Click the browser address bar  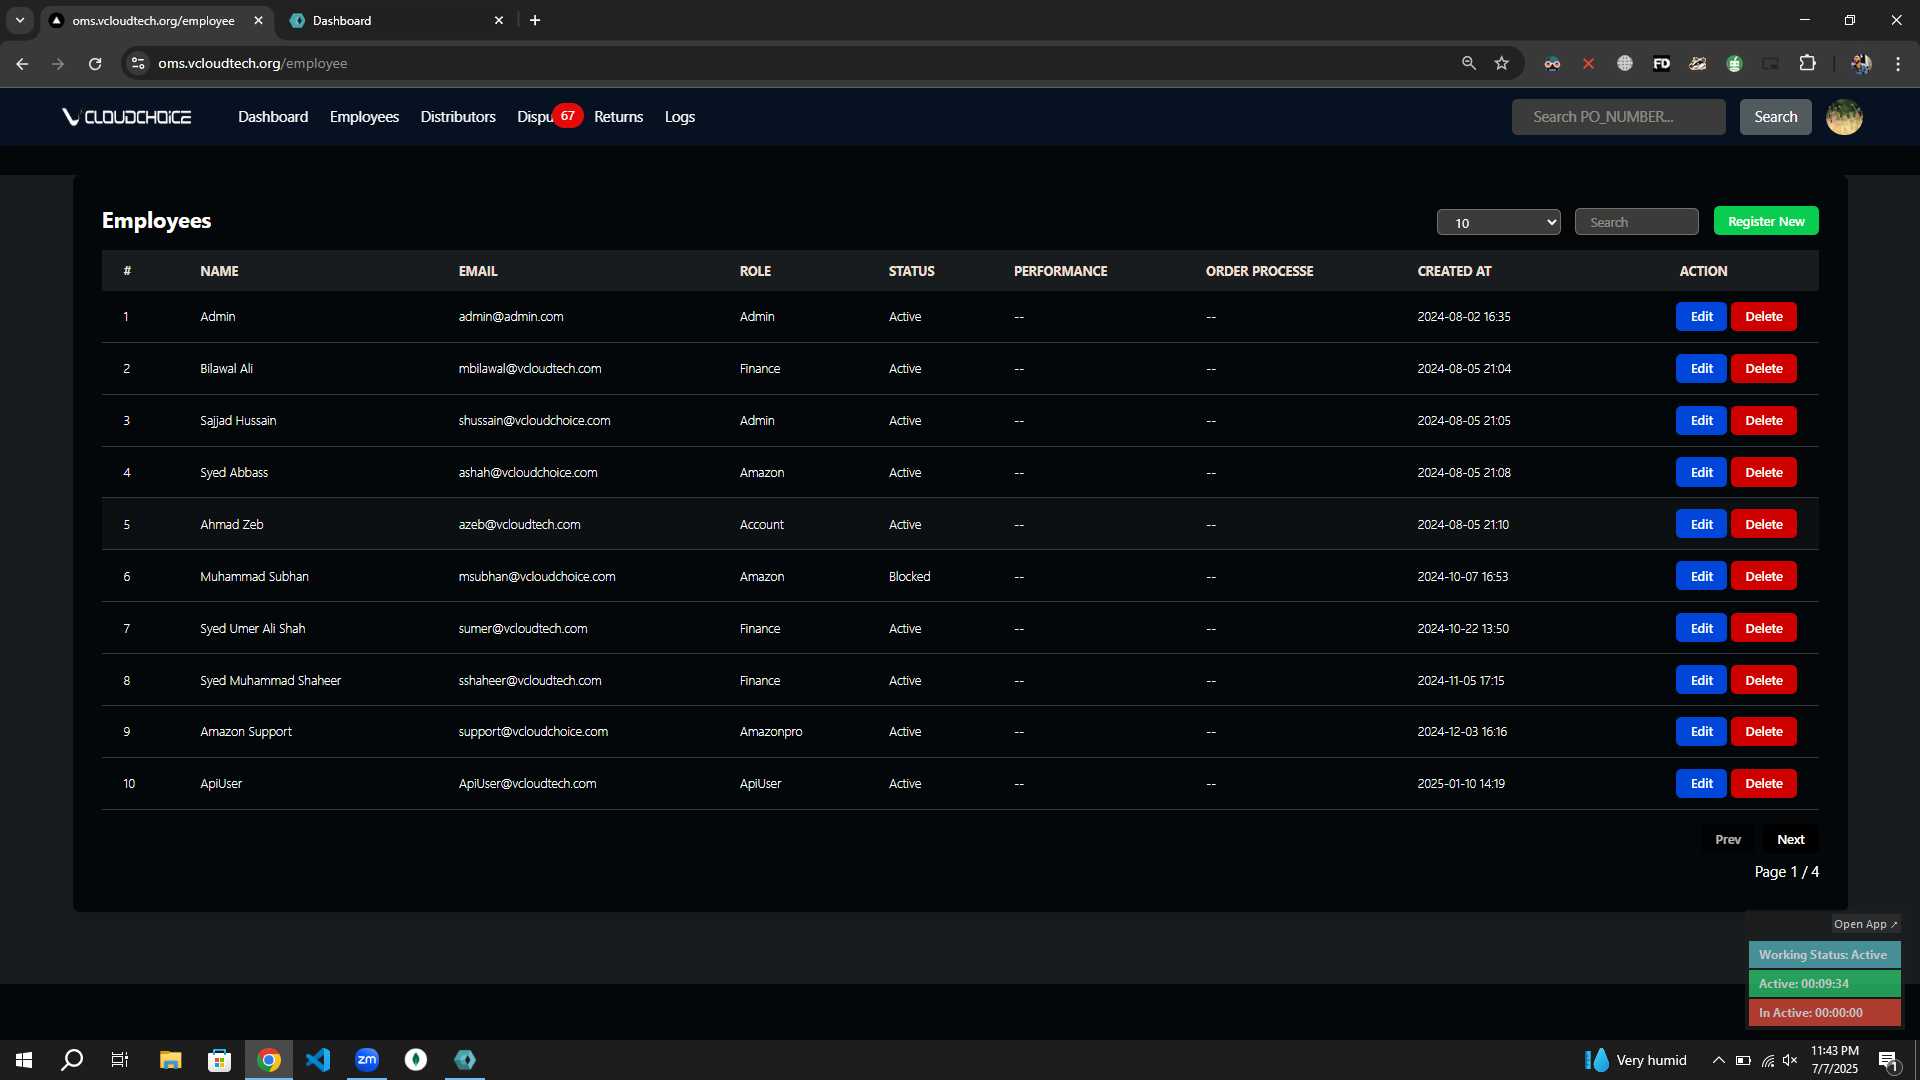800,63
